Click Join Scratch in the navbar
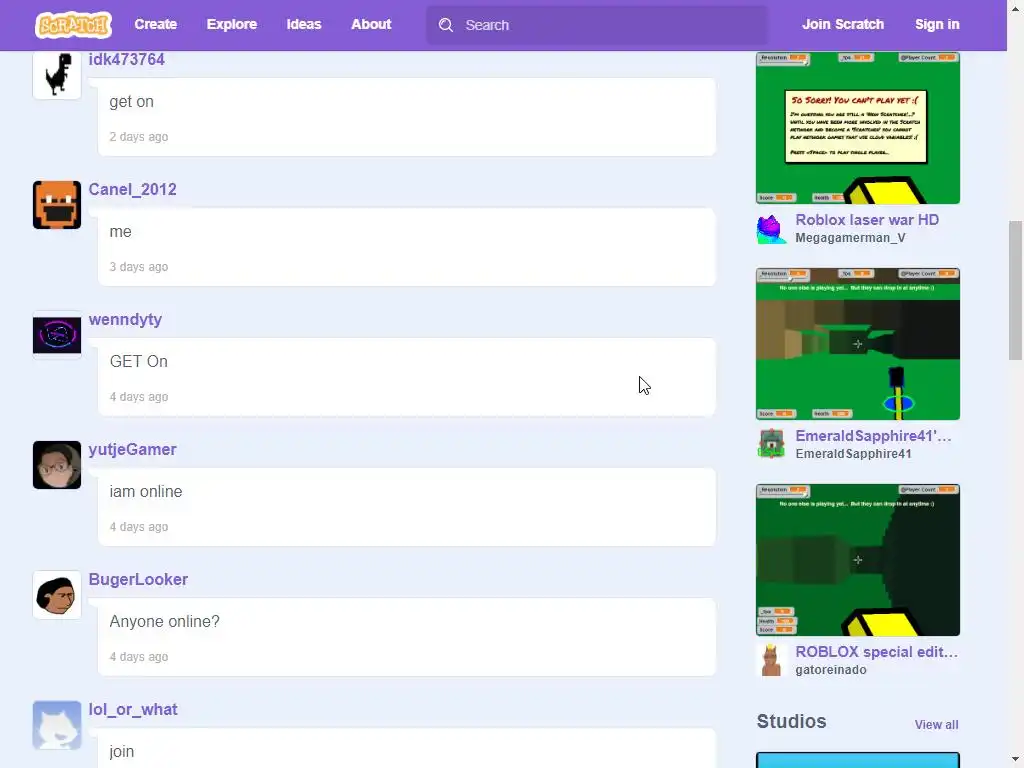1024x768 pixels. [842, 24]
